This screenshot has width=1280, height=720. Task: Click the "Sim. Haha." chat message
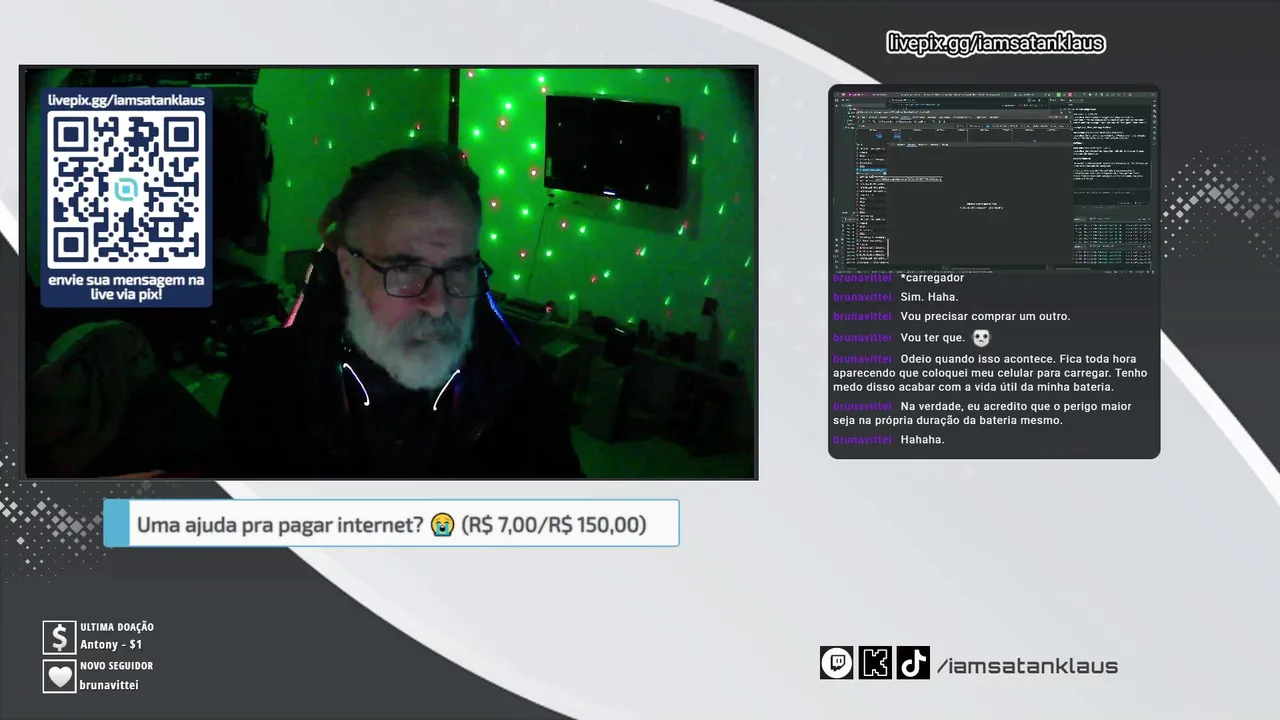click(929, 297)
